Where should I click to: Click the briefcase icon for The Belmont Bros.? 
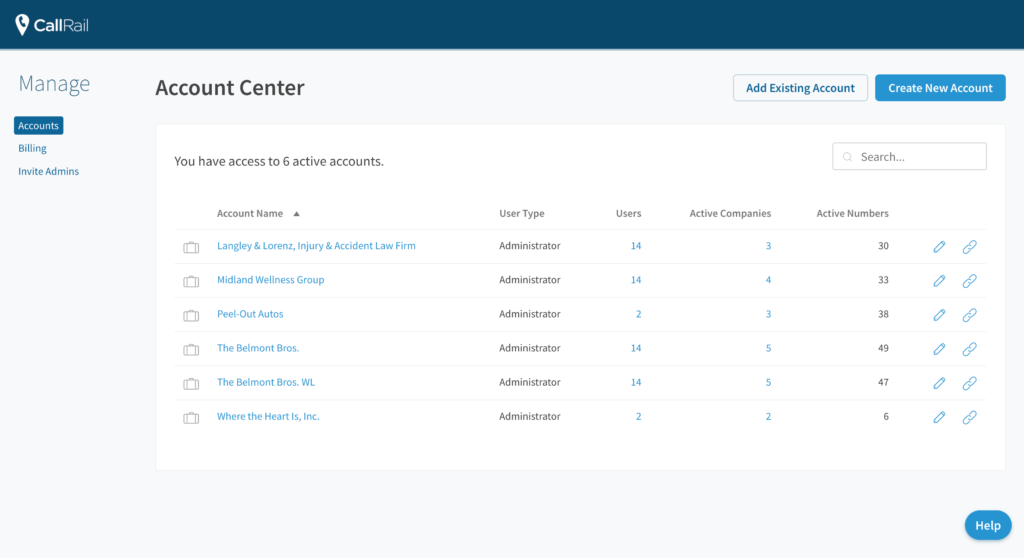click(191, 349)
